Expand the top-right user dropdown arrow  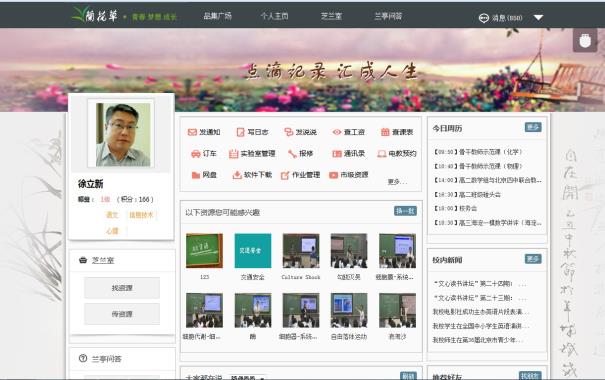538,17
